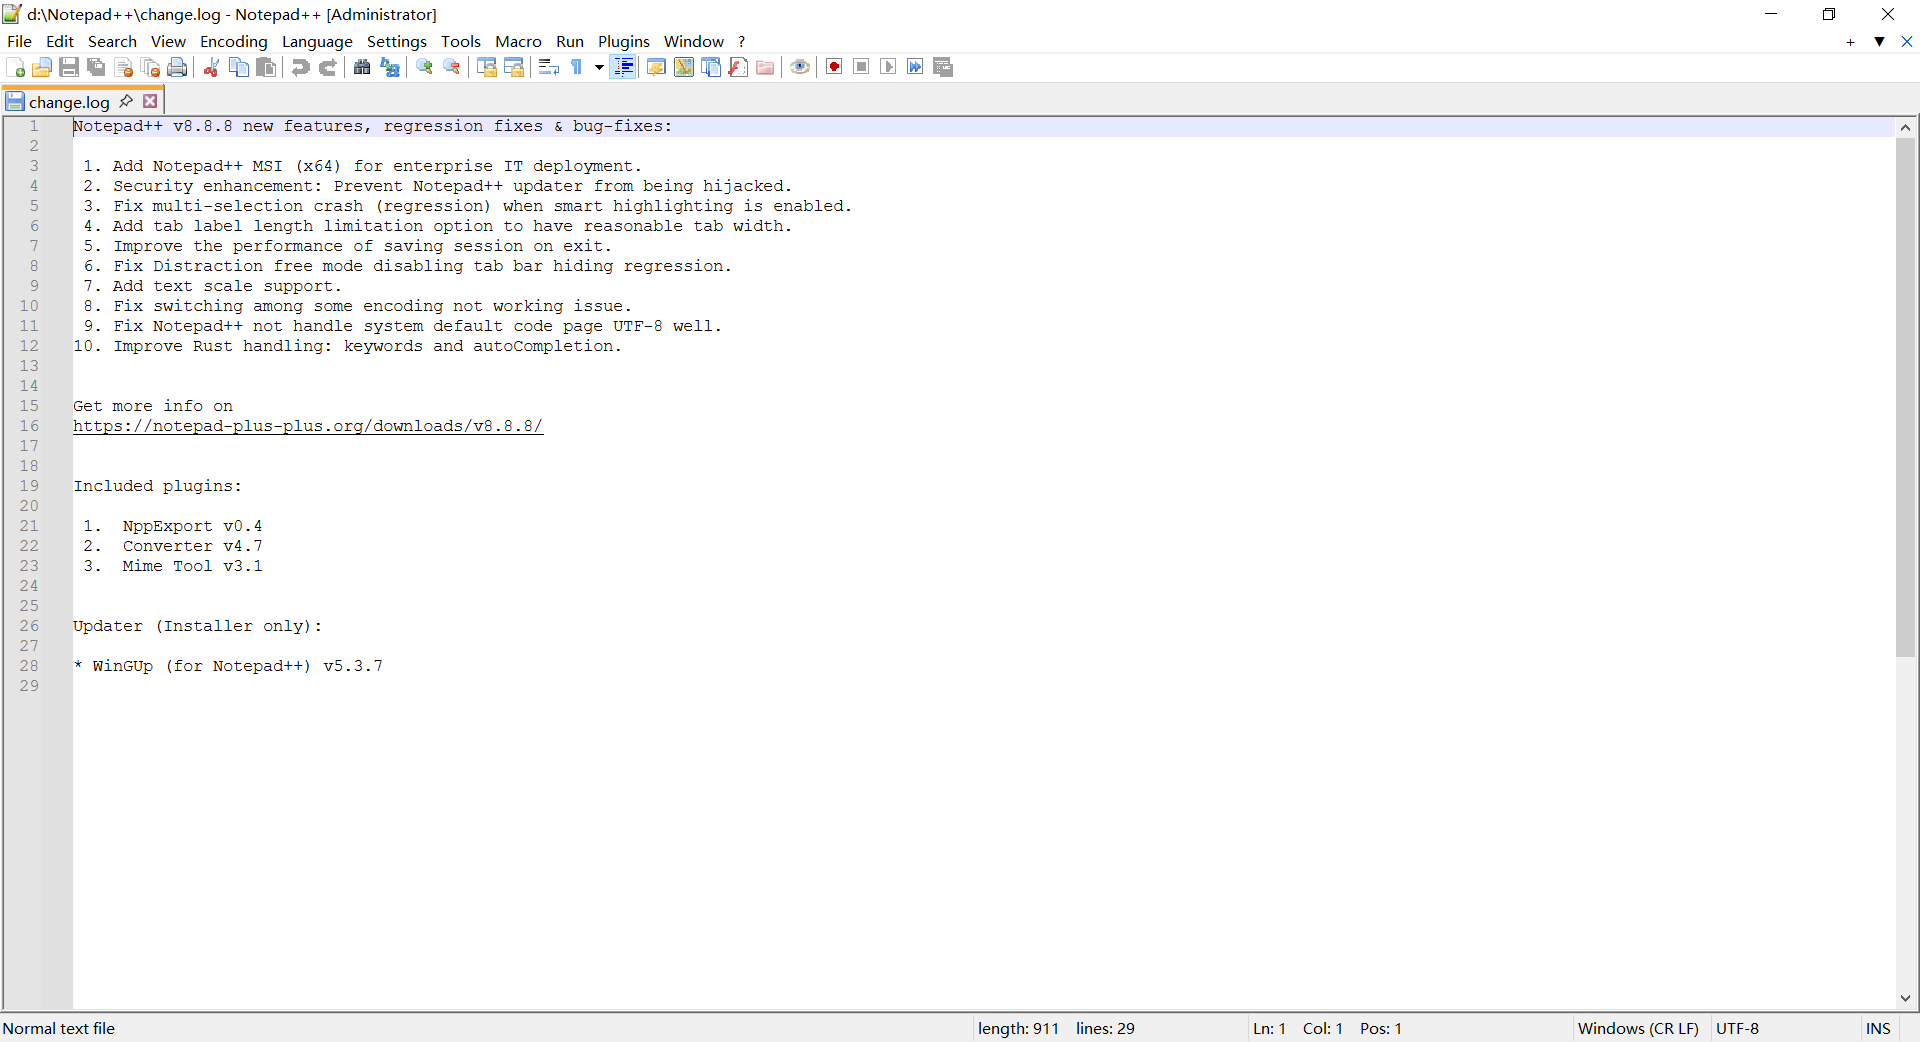The image size is (1920, 1042).
Task: Click the vertical scrollbar up arrow
Action: pos(1905,127)
